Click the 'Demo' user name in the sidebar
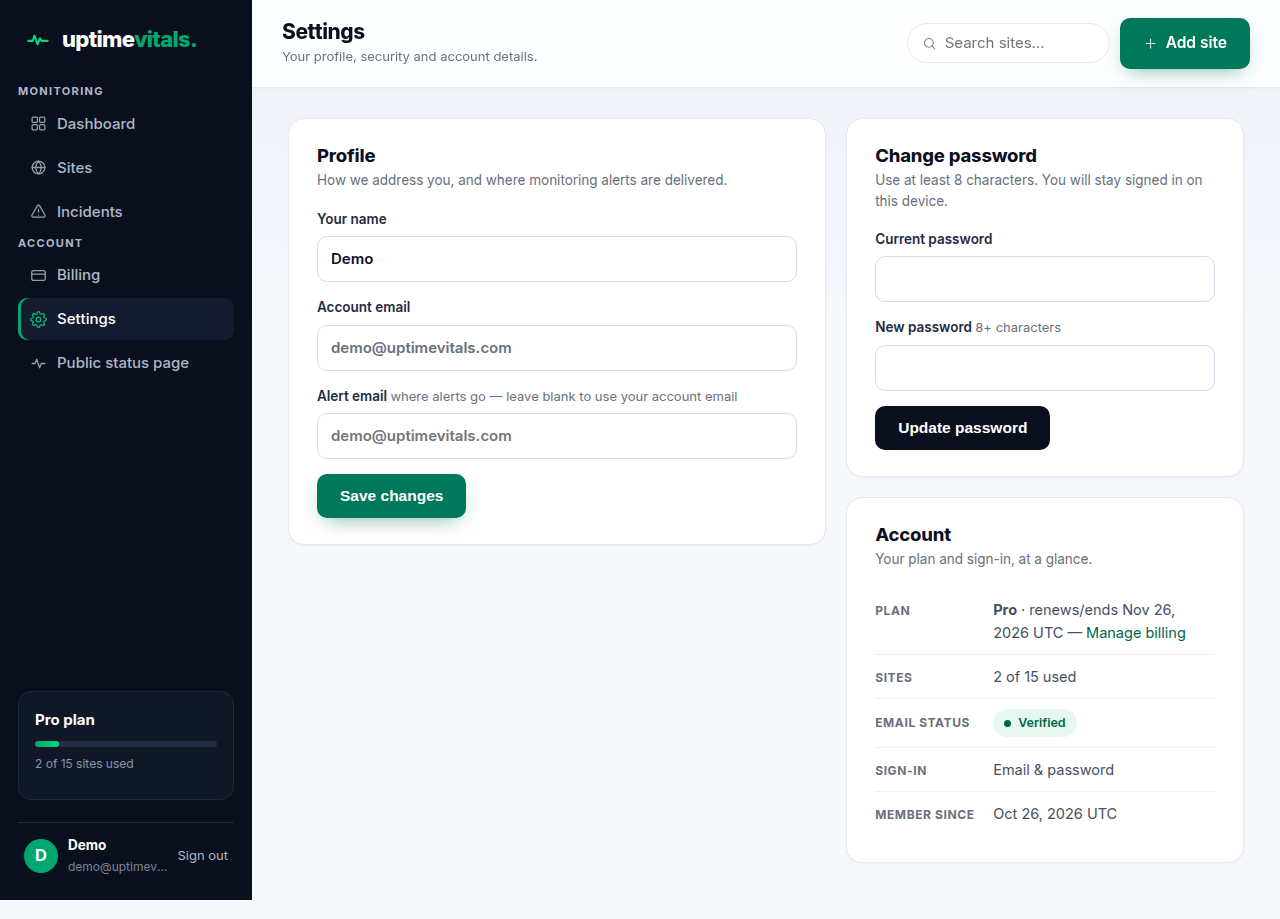The height and width of the screenshot is (919, 1280). pos(87,845)
